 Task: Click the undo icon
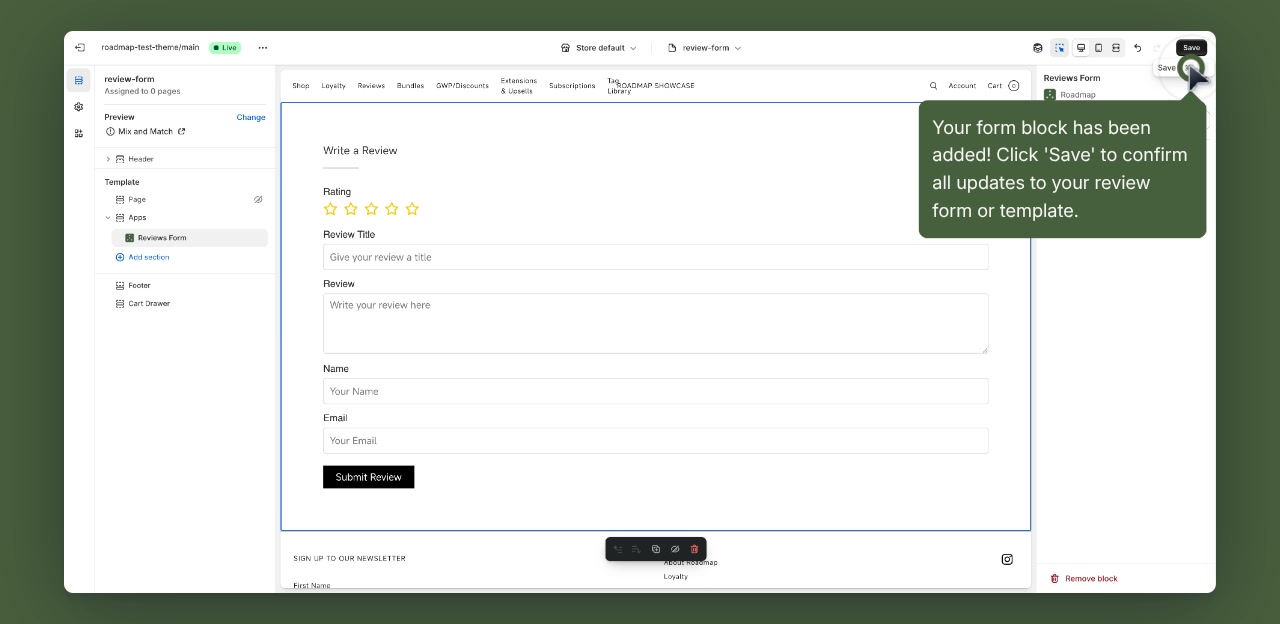[x=1137, y=47]
